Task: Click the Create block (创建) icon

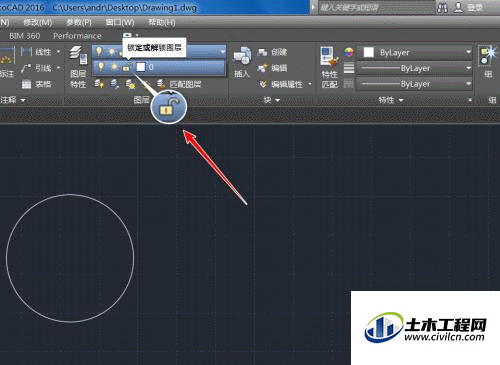Action: click(262, 52)
